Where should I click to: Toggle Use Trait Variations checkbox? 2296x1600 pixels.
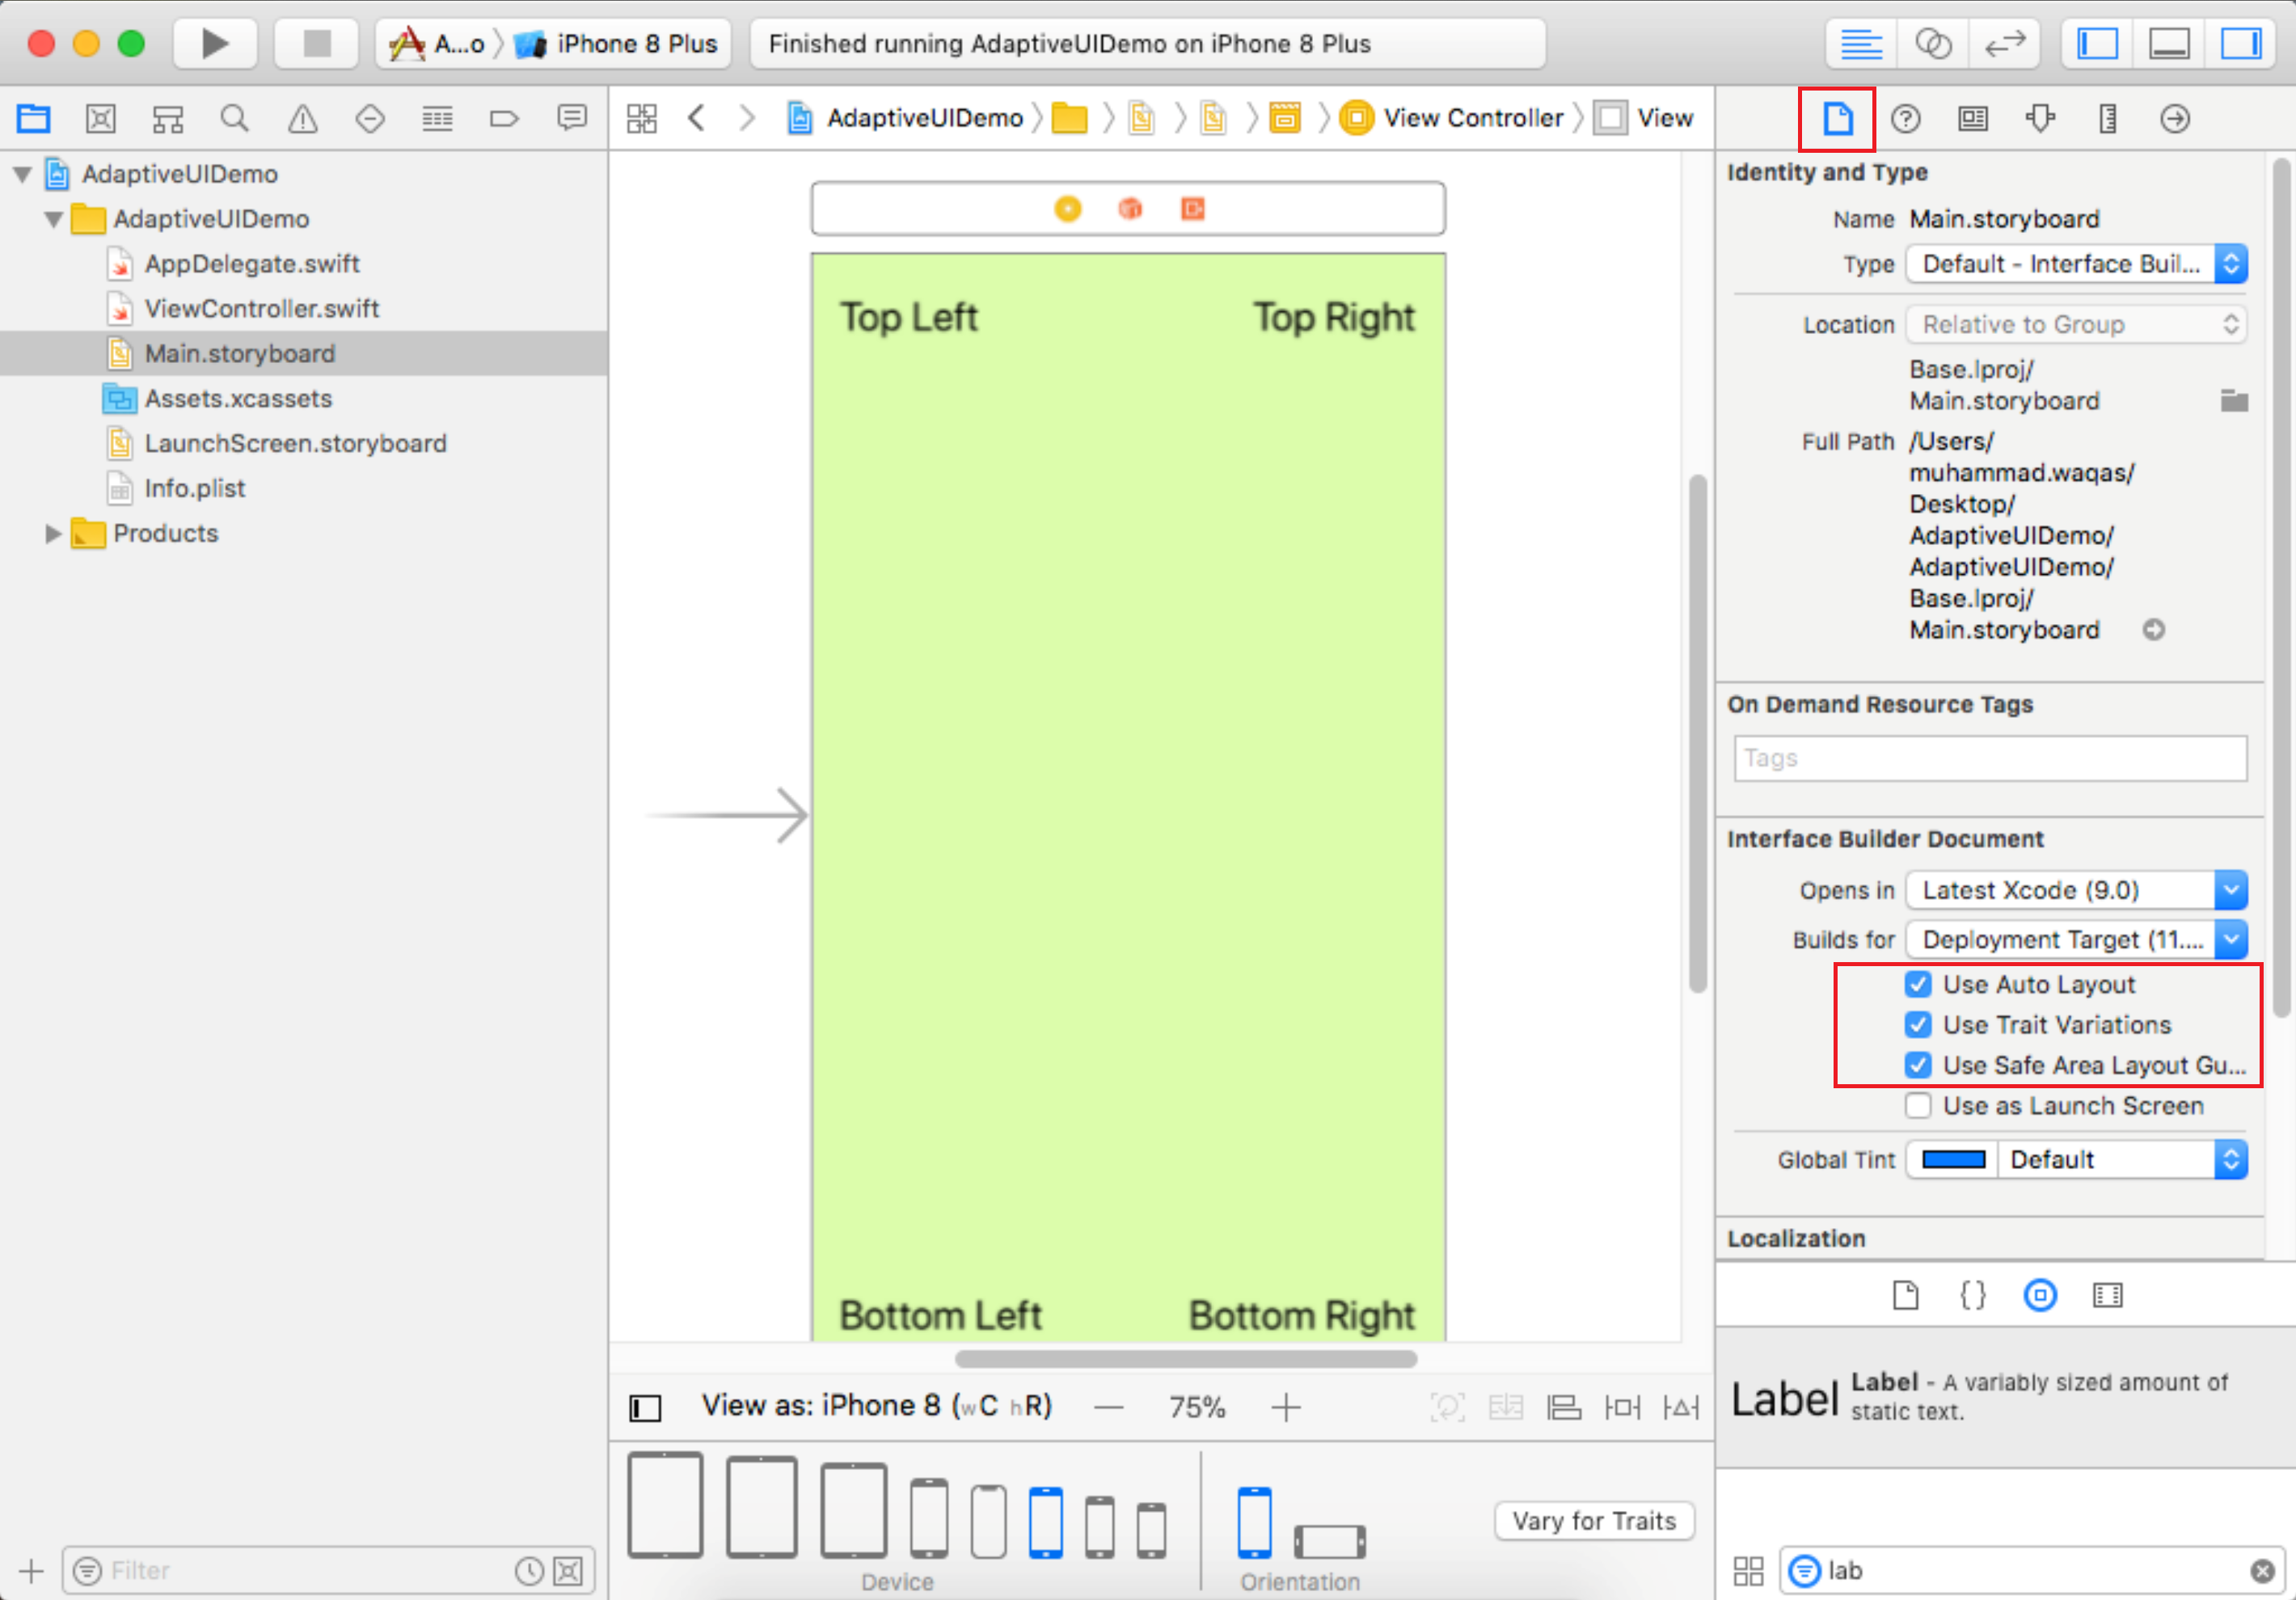[x=1917, y=1025]
